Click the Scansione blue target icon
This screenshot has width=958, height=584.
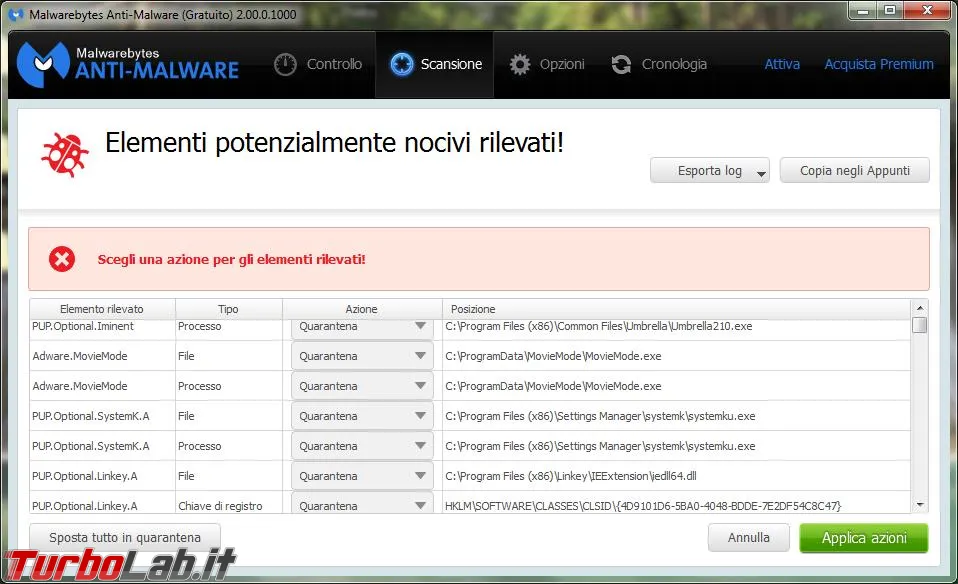pyautogui.click(x=402, y=64)
